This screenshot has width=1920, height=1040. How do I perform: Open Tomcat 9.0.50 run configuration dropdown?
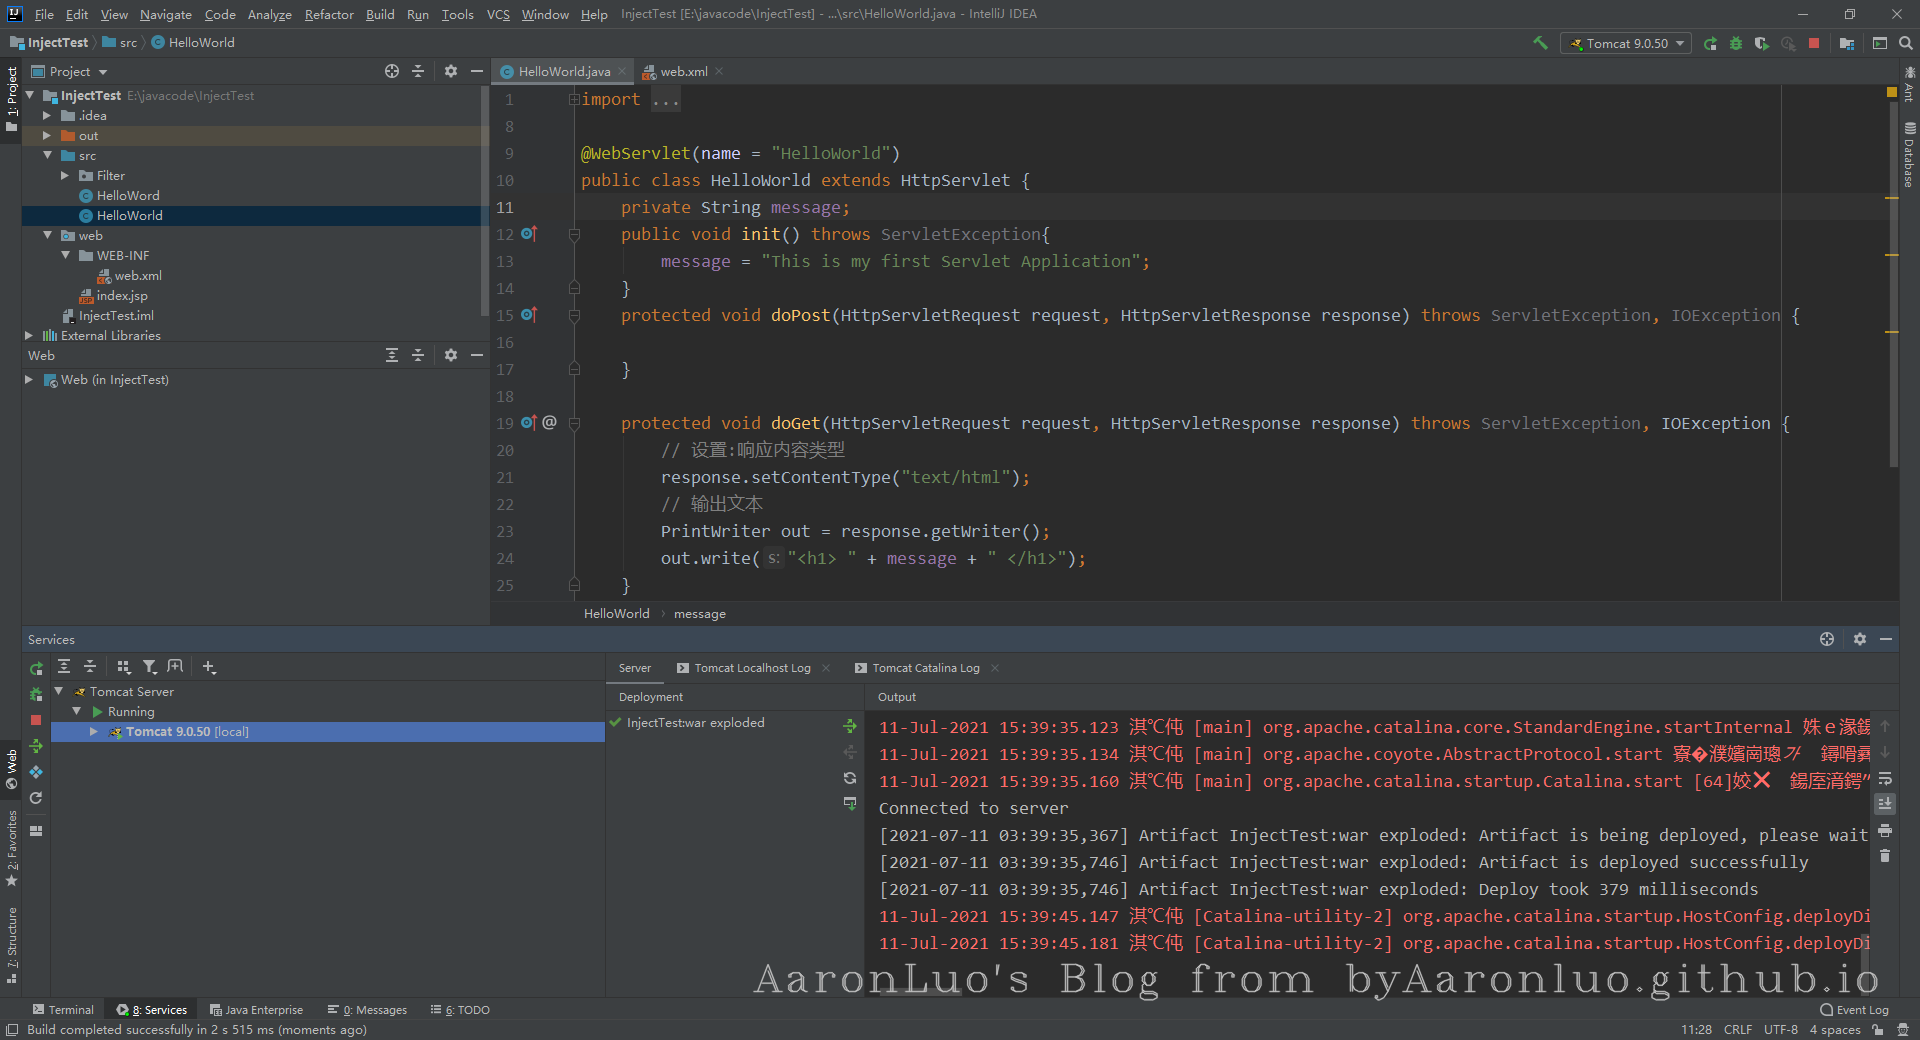[x=1627, y=43]
